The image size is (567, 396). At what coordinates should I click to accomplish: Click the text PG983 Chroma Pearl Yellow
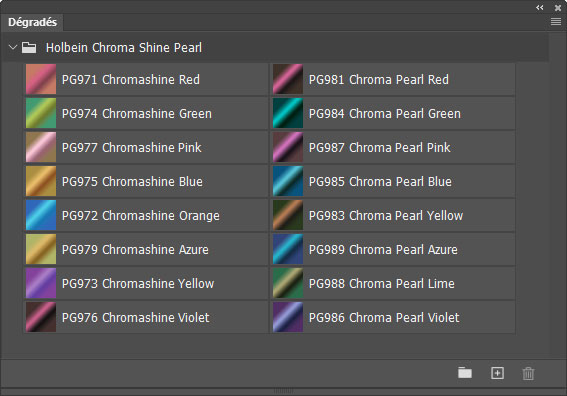[x=386, y=216]
